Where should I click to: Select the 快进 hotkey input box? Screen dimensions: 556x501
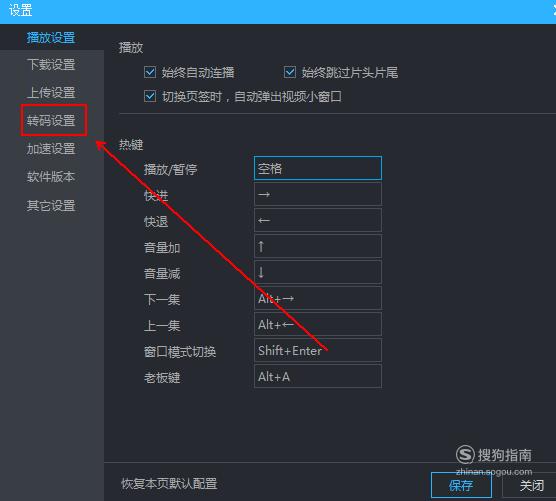[318, 194]
